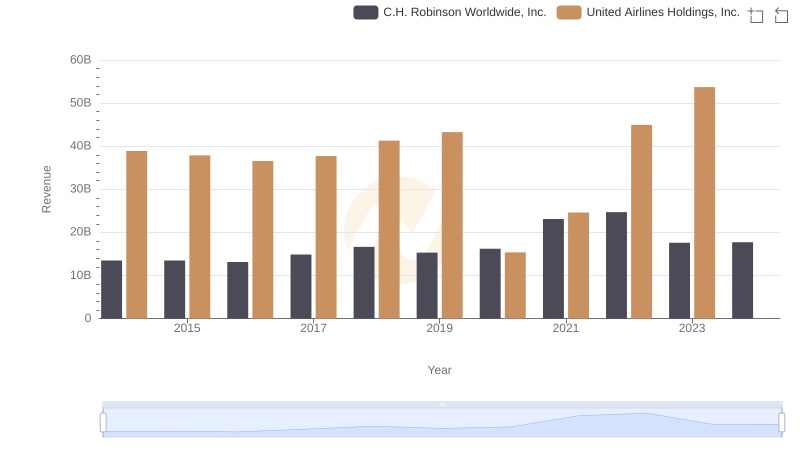
Task: Select C.H. Robinson 2015 revenue bar
Action: point(174,290)
